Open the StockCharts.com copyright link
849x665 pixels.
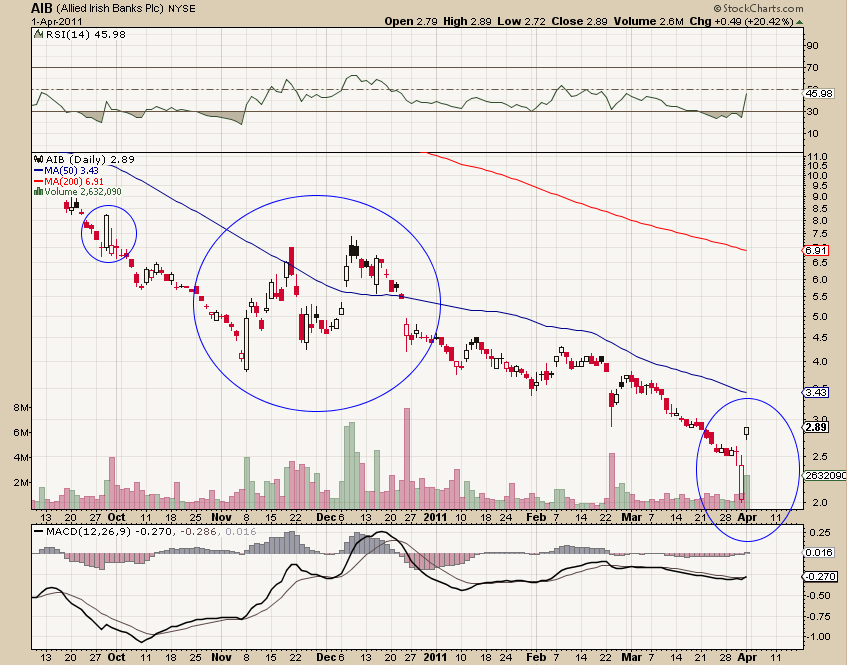pyautogui.click(x=759, y=8)
